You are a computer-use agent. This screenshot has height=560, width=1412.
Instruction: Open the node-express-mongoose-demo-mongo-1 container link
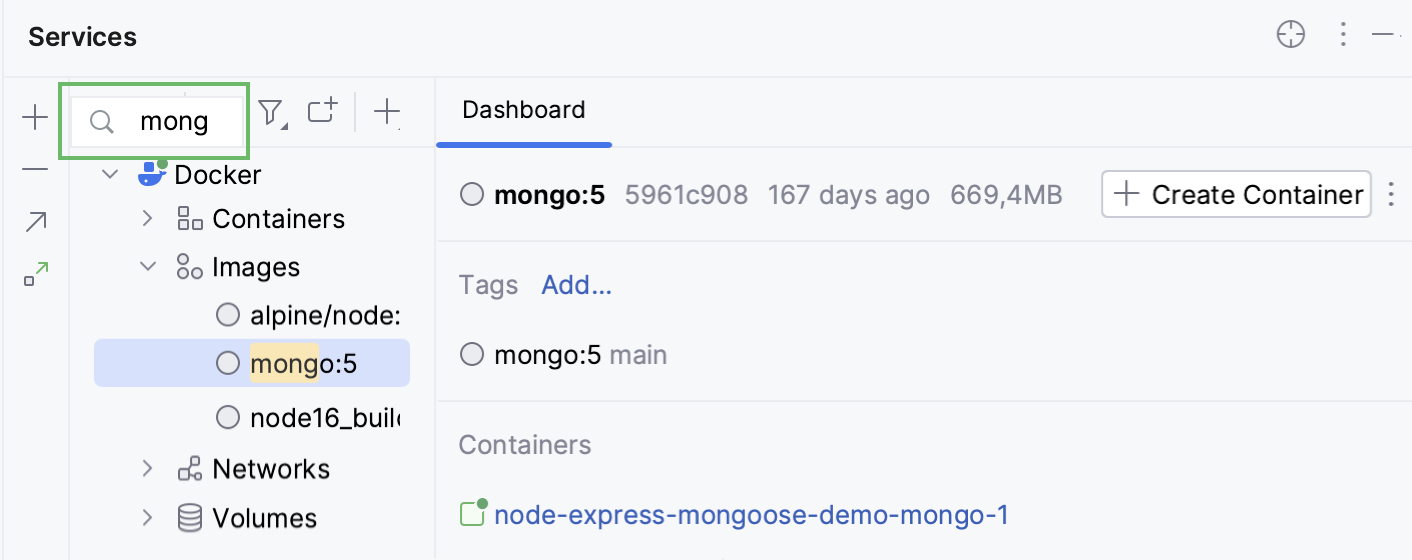point(751,515)
